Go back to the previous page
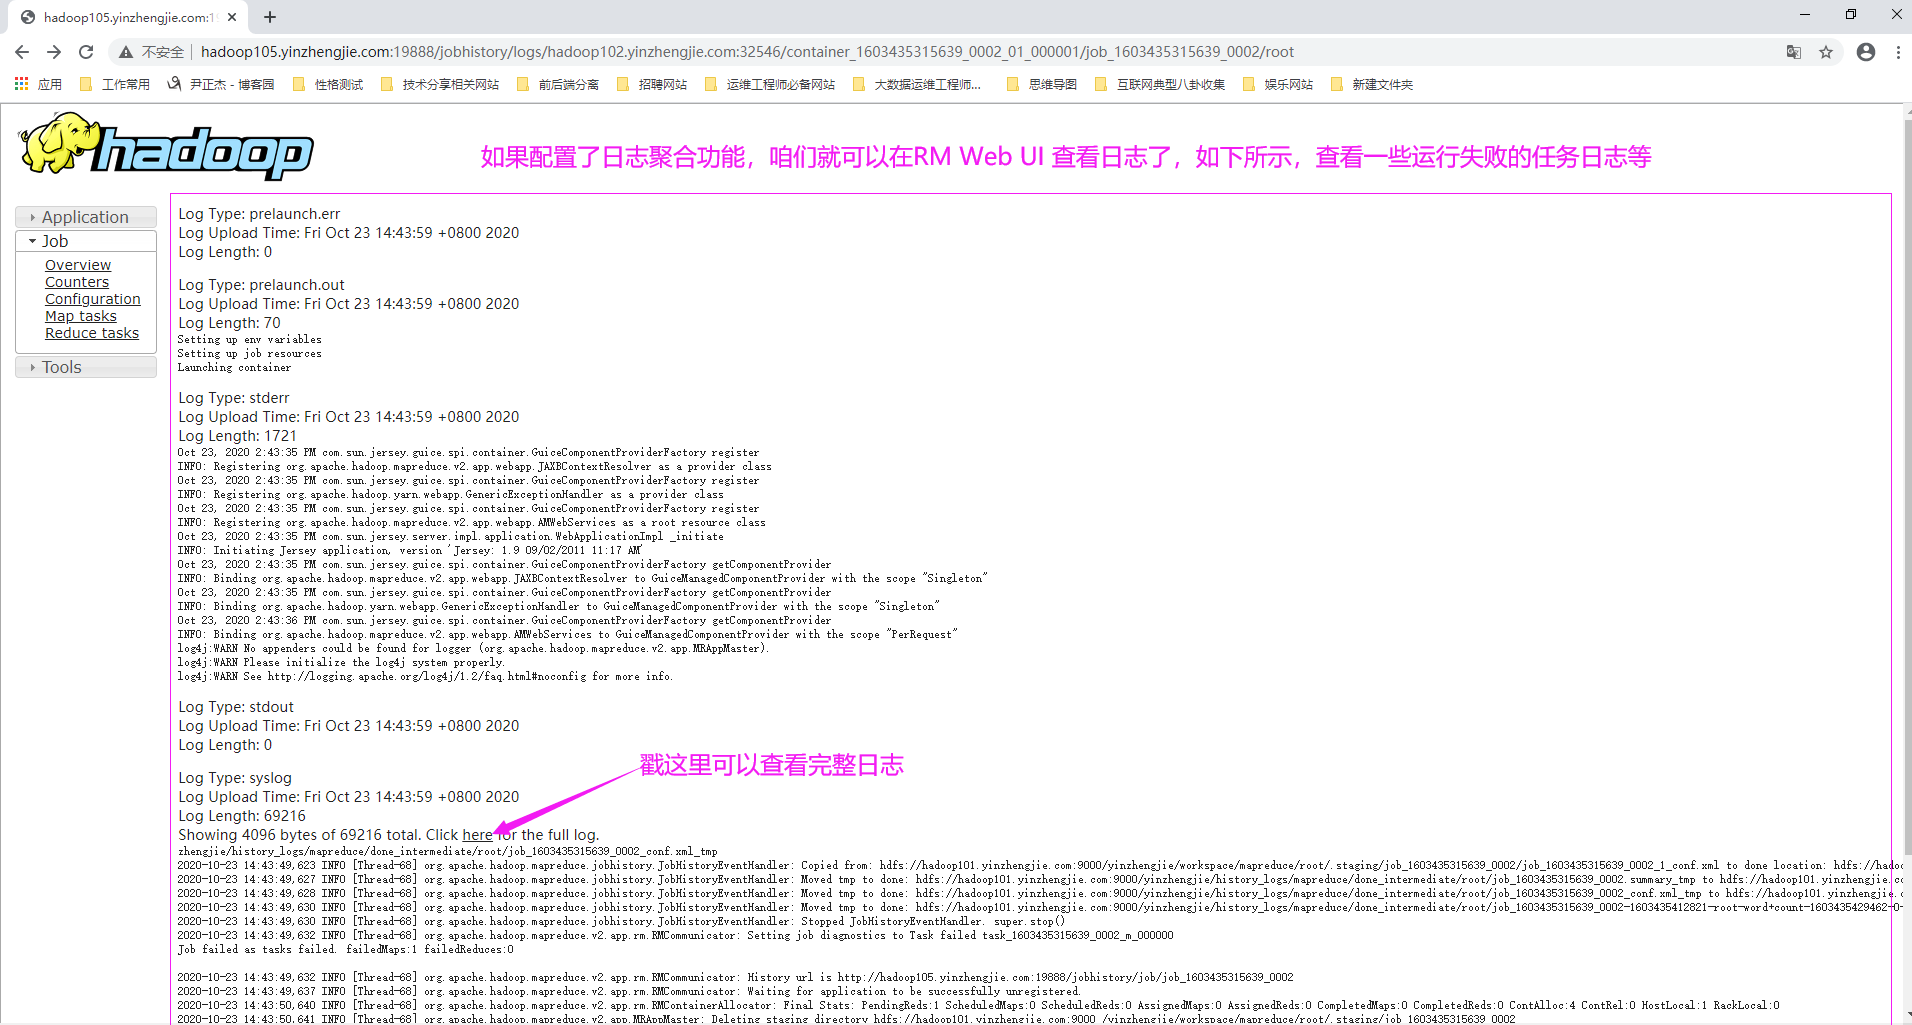Viewport: 1912px width, 1025px height. click(21, 51)
